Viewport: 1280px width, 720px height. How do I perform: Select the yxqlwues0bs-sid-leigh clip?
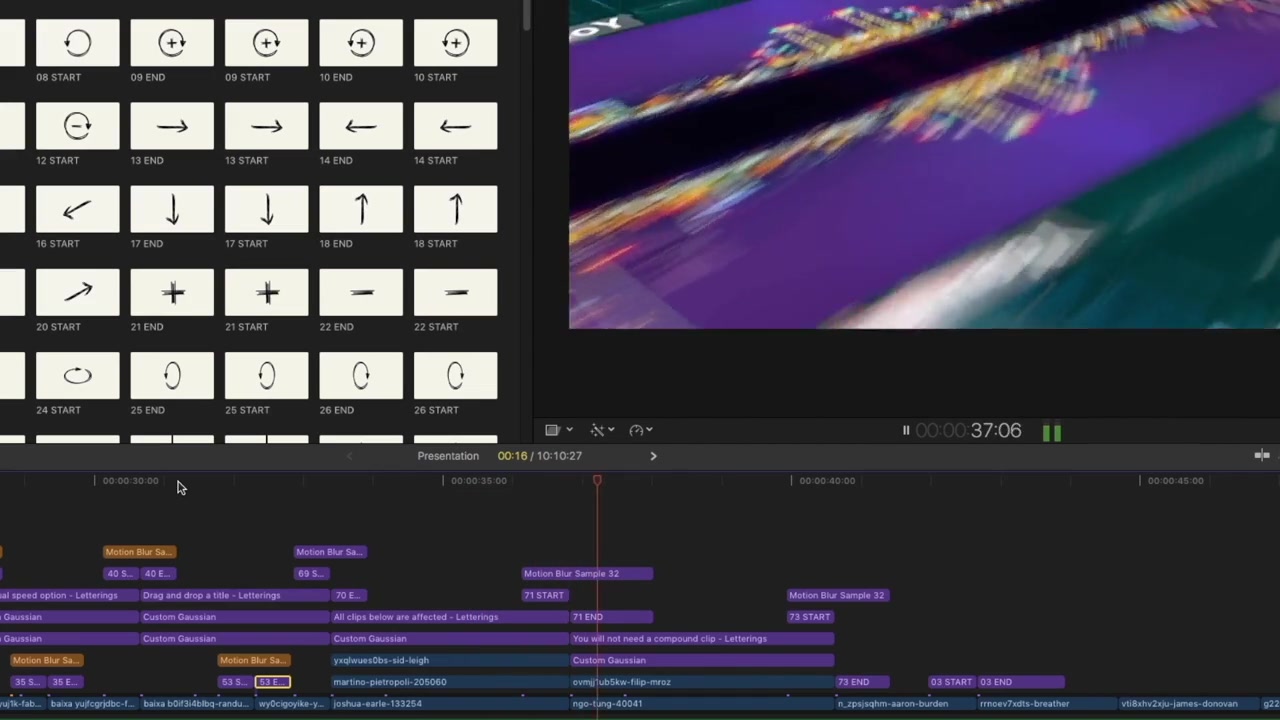click(x=450, y=660)
